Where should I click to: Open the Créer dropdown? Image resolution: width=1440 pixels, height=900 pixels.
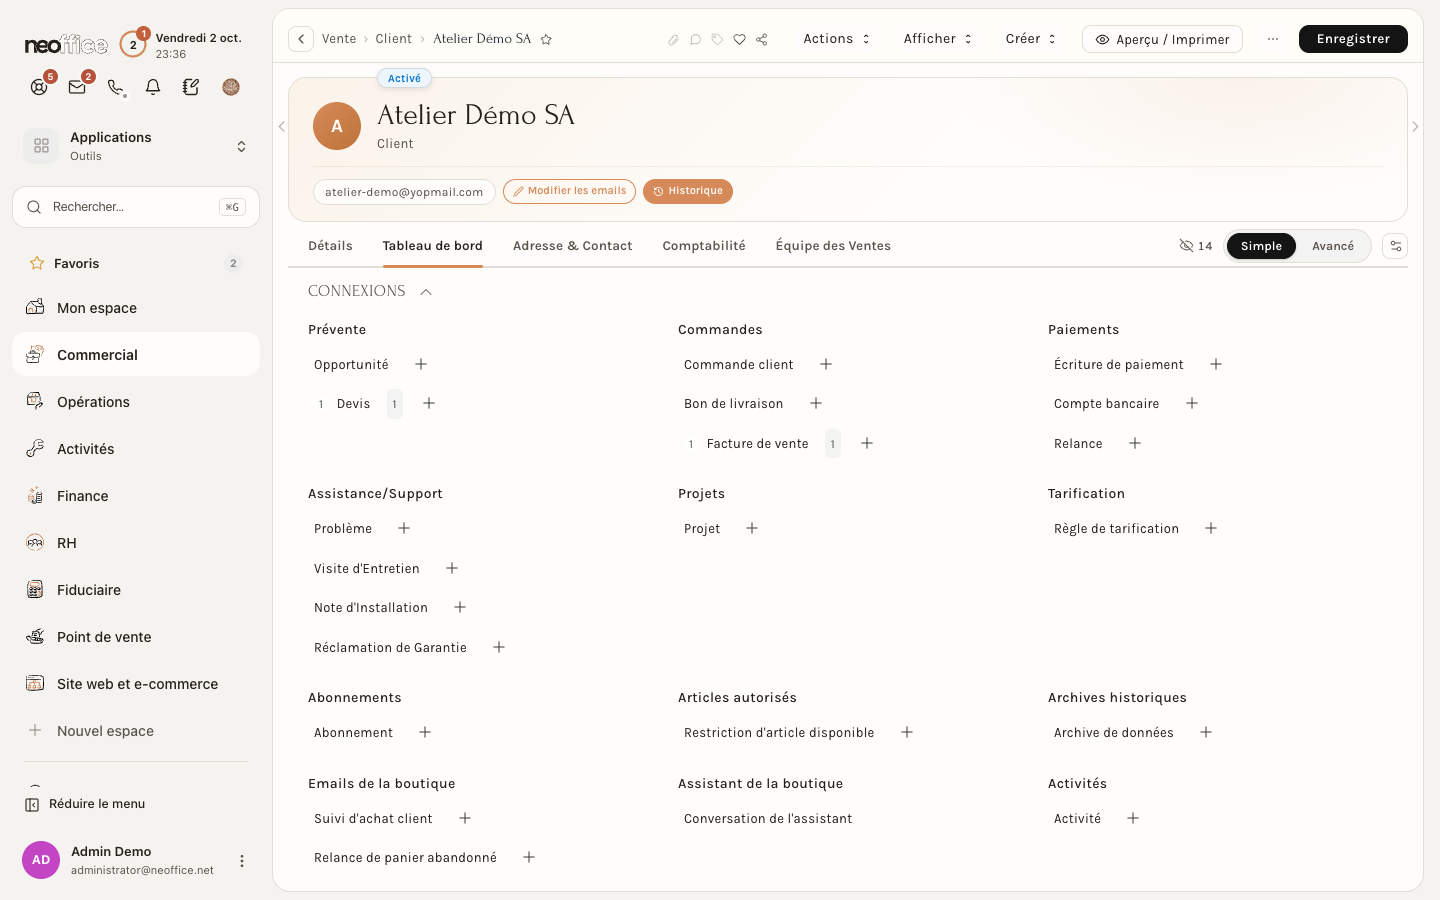[x=1031, y=39]
